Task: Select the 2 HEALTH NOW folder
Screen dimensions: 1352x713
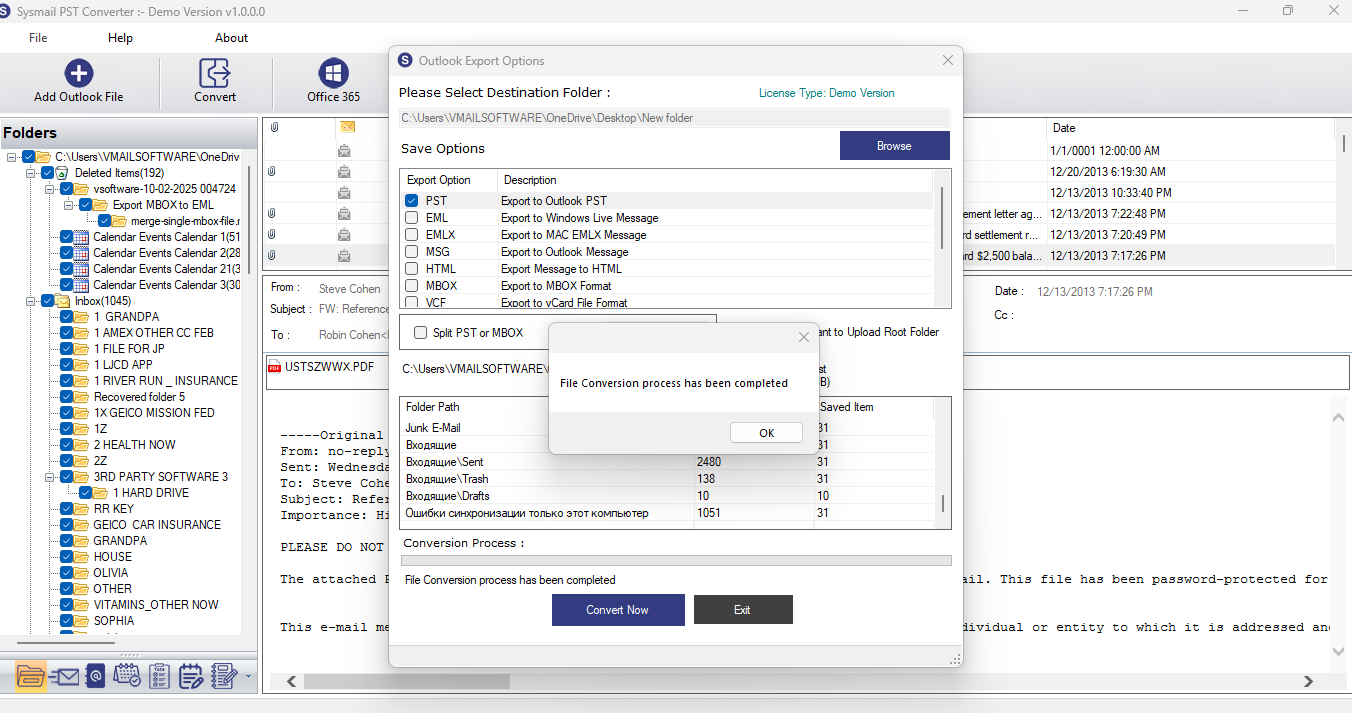Action: 134,445
